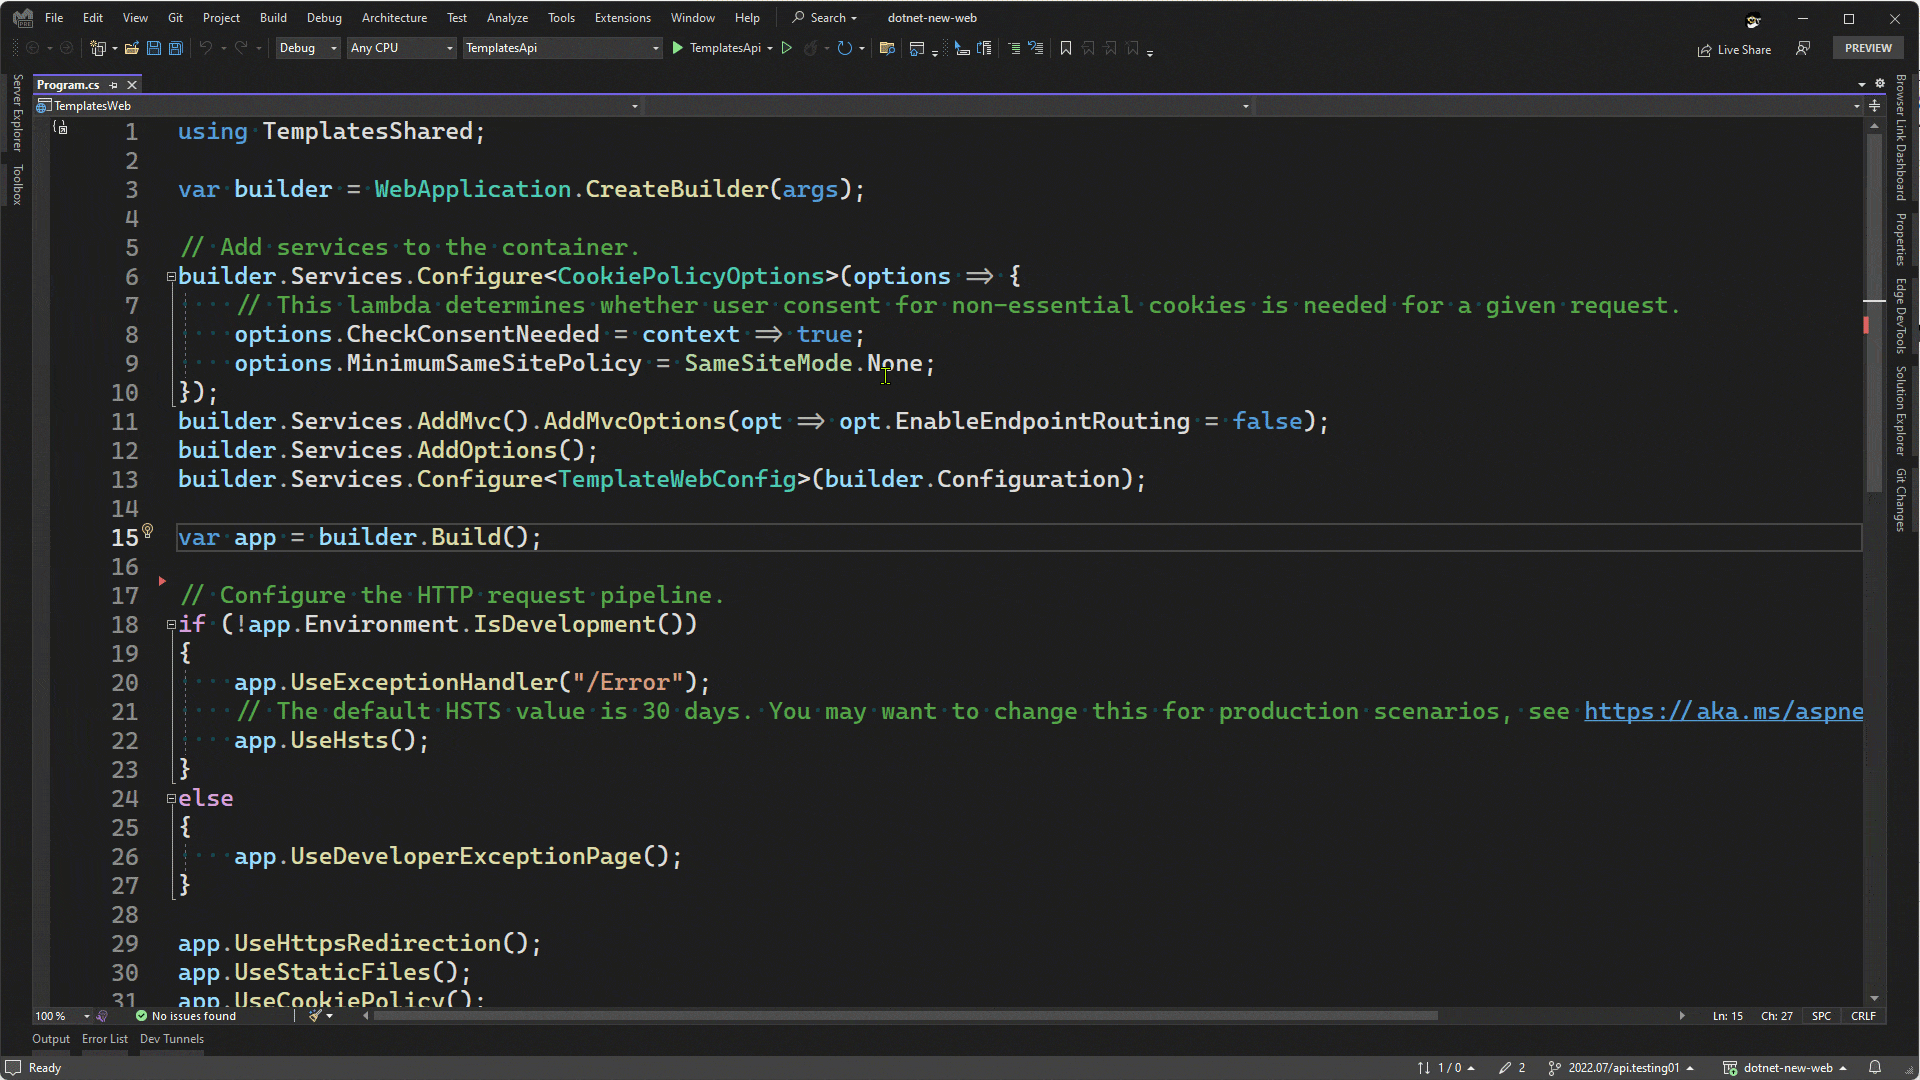Toggle bookmark using the toolbar bookmark icon
This screenshot has width=1920, height=1080.
click(x=1066, y=48)
